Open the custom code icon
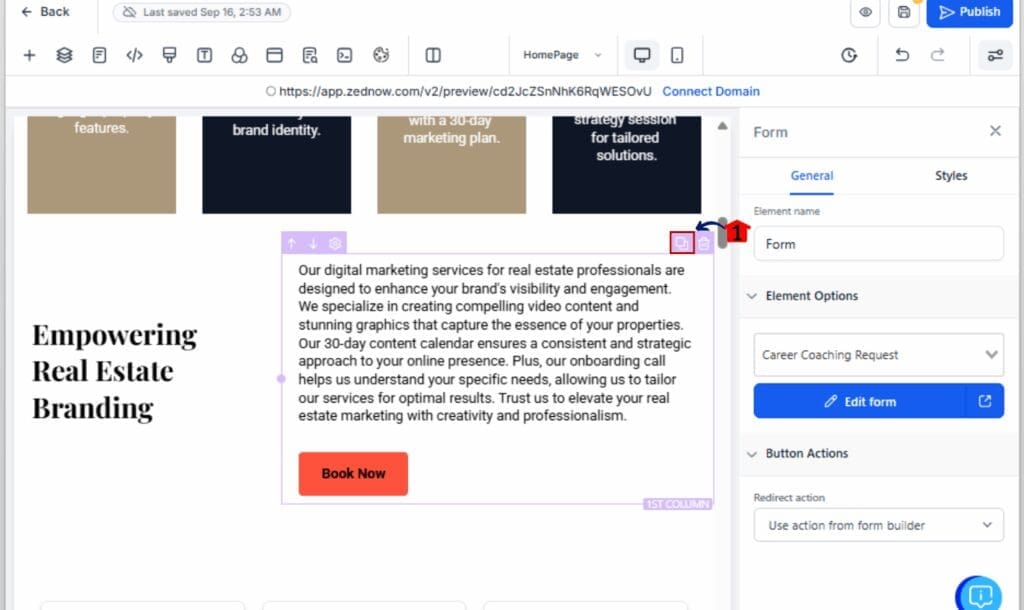 [134, 55]
